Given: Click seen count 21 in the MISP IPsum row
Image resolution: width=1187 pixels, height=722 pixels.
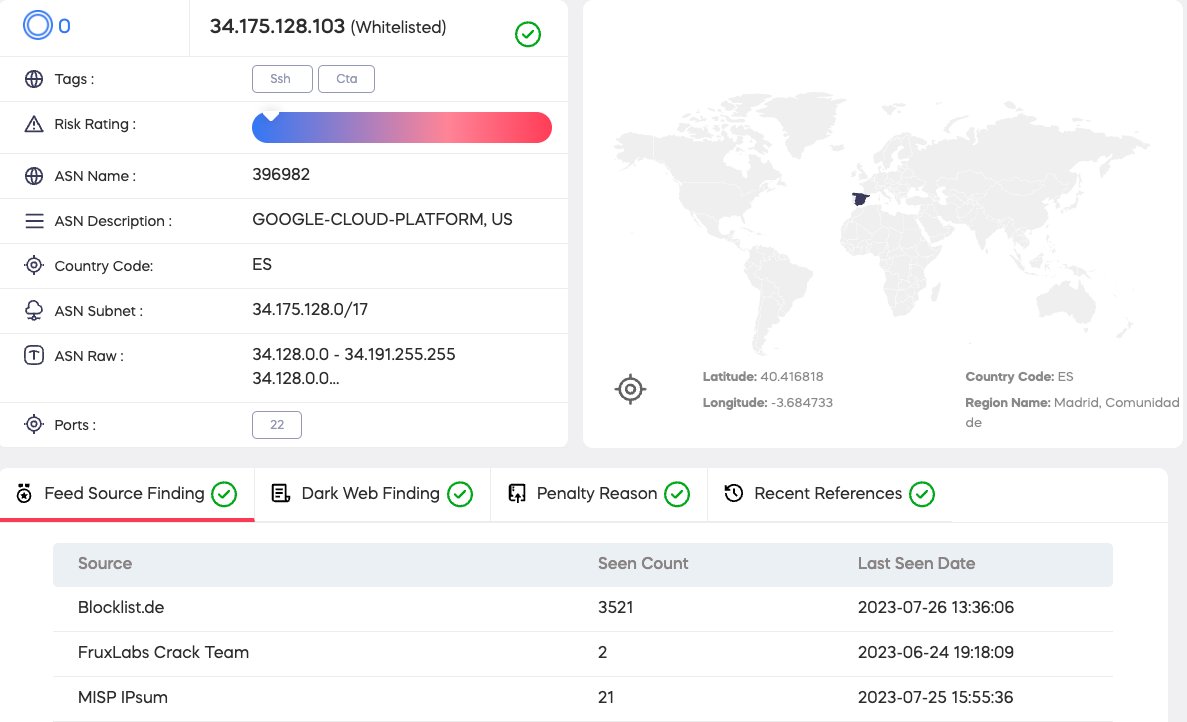Looking at the screenshot, I should 606,697.
